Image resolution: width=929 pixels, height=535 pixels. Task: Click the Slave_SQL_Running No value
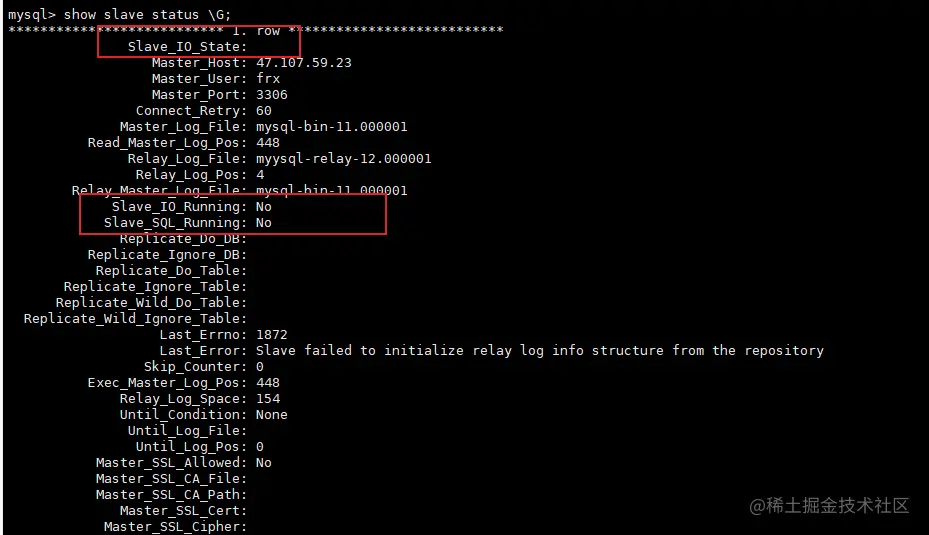264,223
